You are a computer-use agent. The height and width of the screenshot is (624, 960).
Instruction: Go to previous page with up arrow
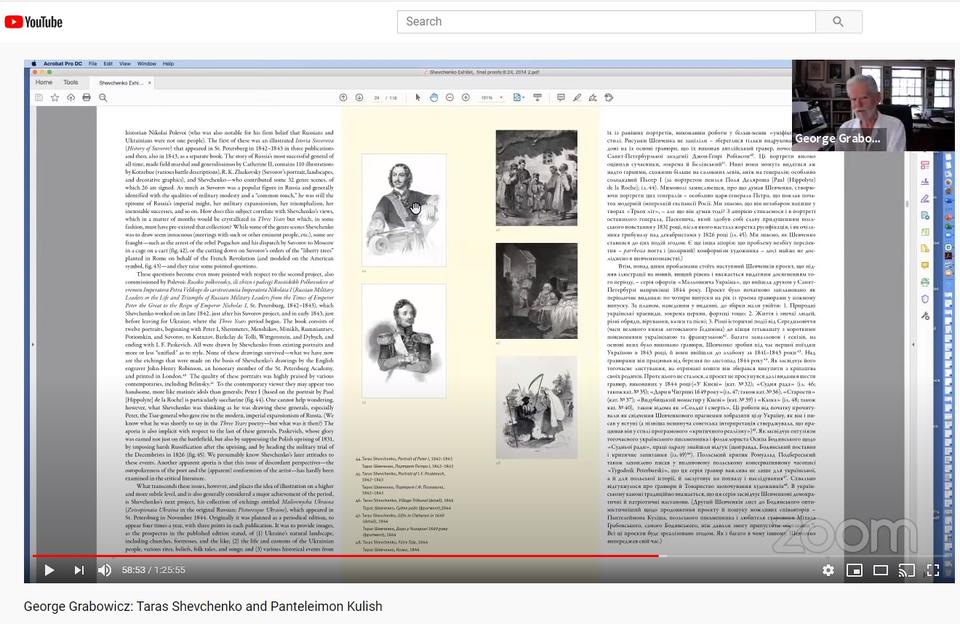[343, 97]
